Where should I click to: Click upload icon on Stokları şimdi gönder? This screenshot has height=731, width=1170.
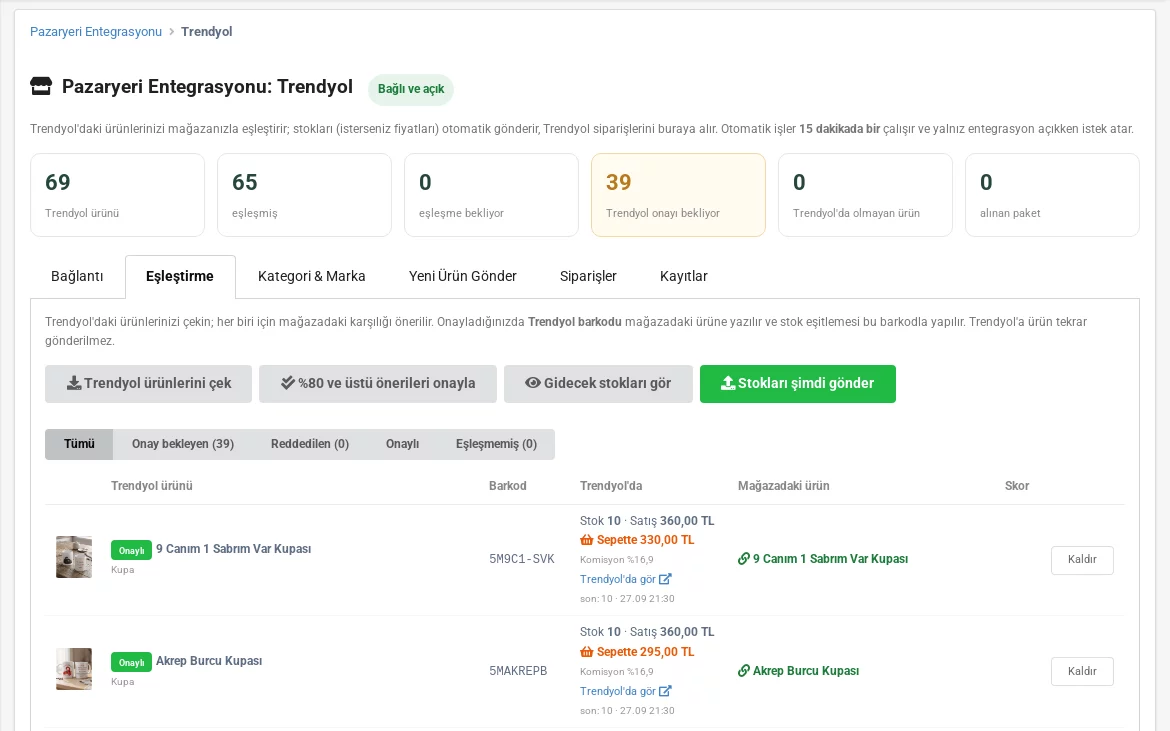coord(728,383)
